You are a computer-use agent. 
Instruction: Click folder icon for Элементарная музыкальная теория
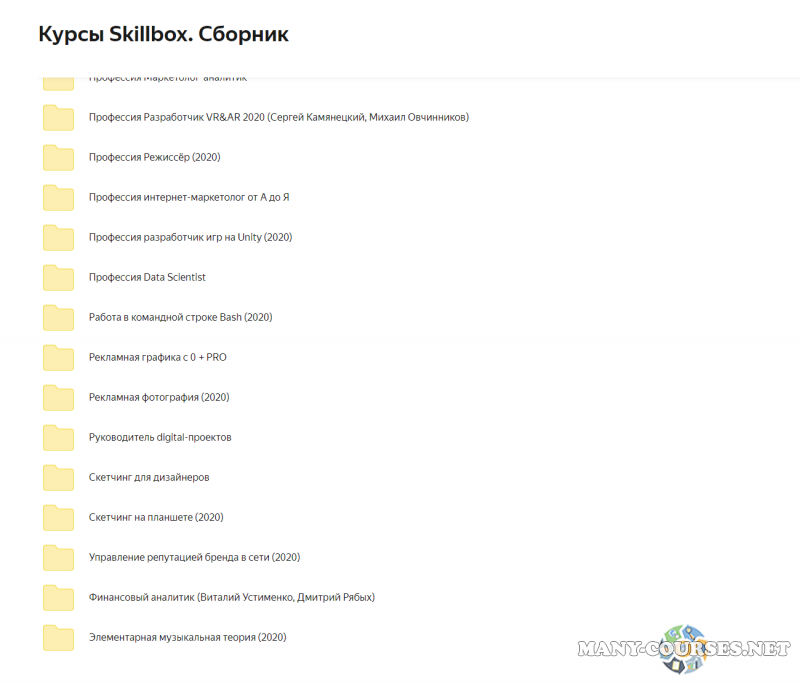click(58, 638)
